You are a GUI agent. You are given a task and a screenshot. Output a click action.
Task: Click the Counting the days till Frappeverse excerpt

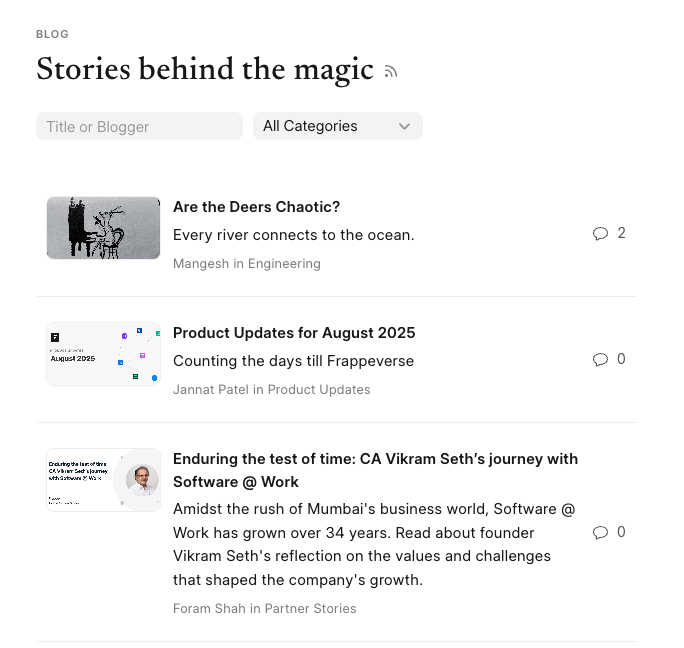click(x=293, y=361)
